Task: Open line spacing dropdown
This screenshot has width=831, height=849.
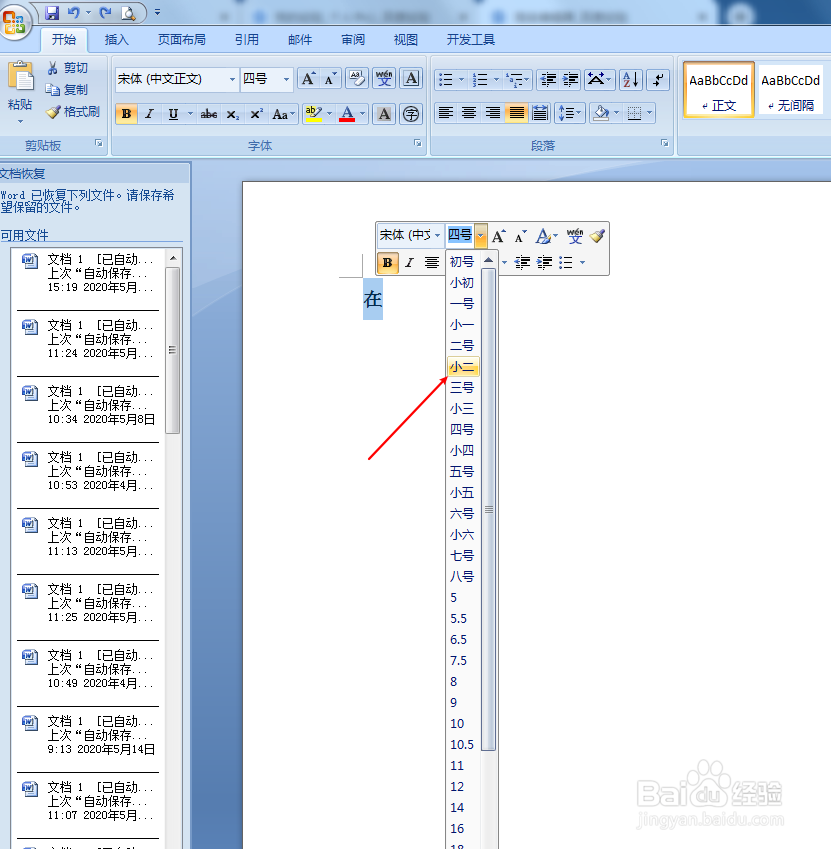Action: [570, 114]
